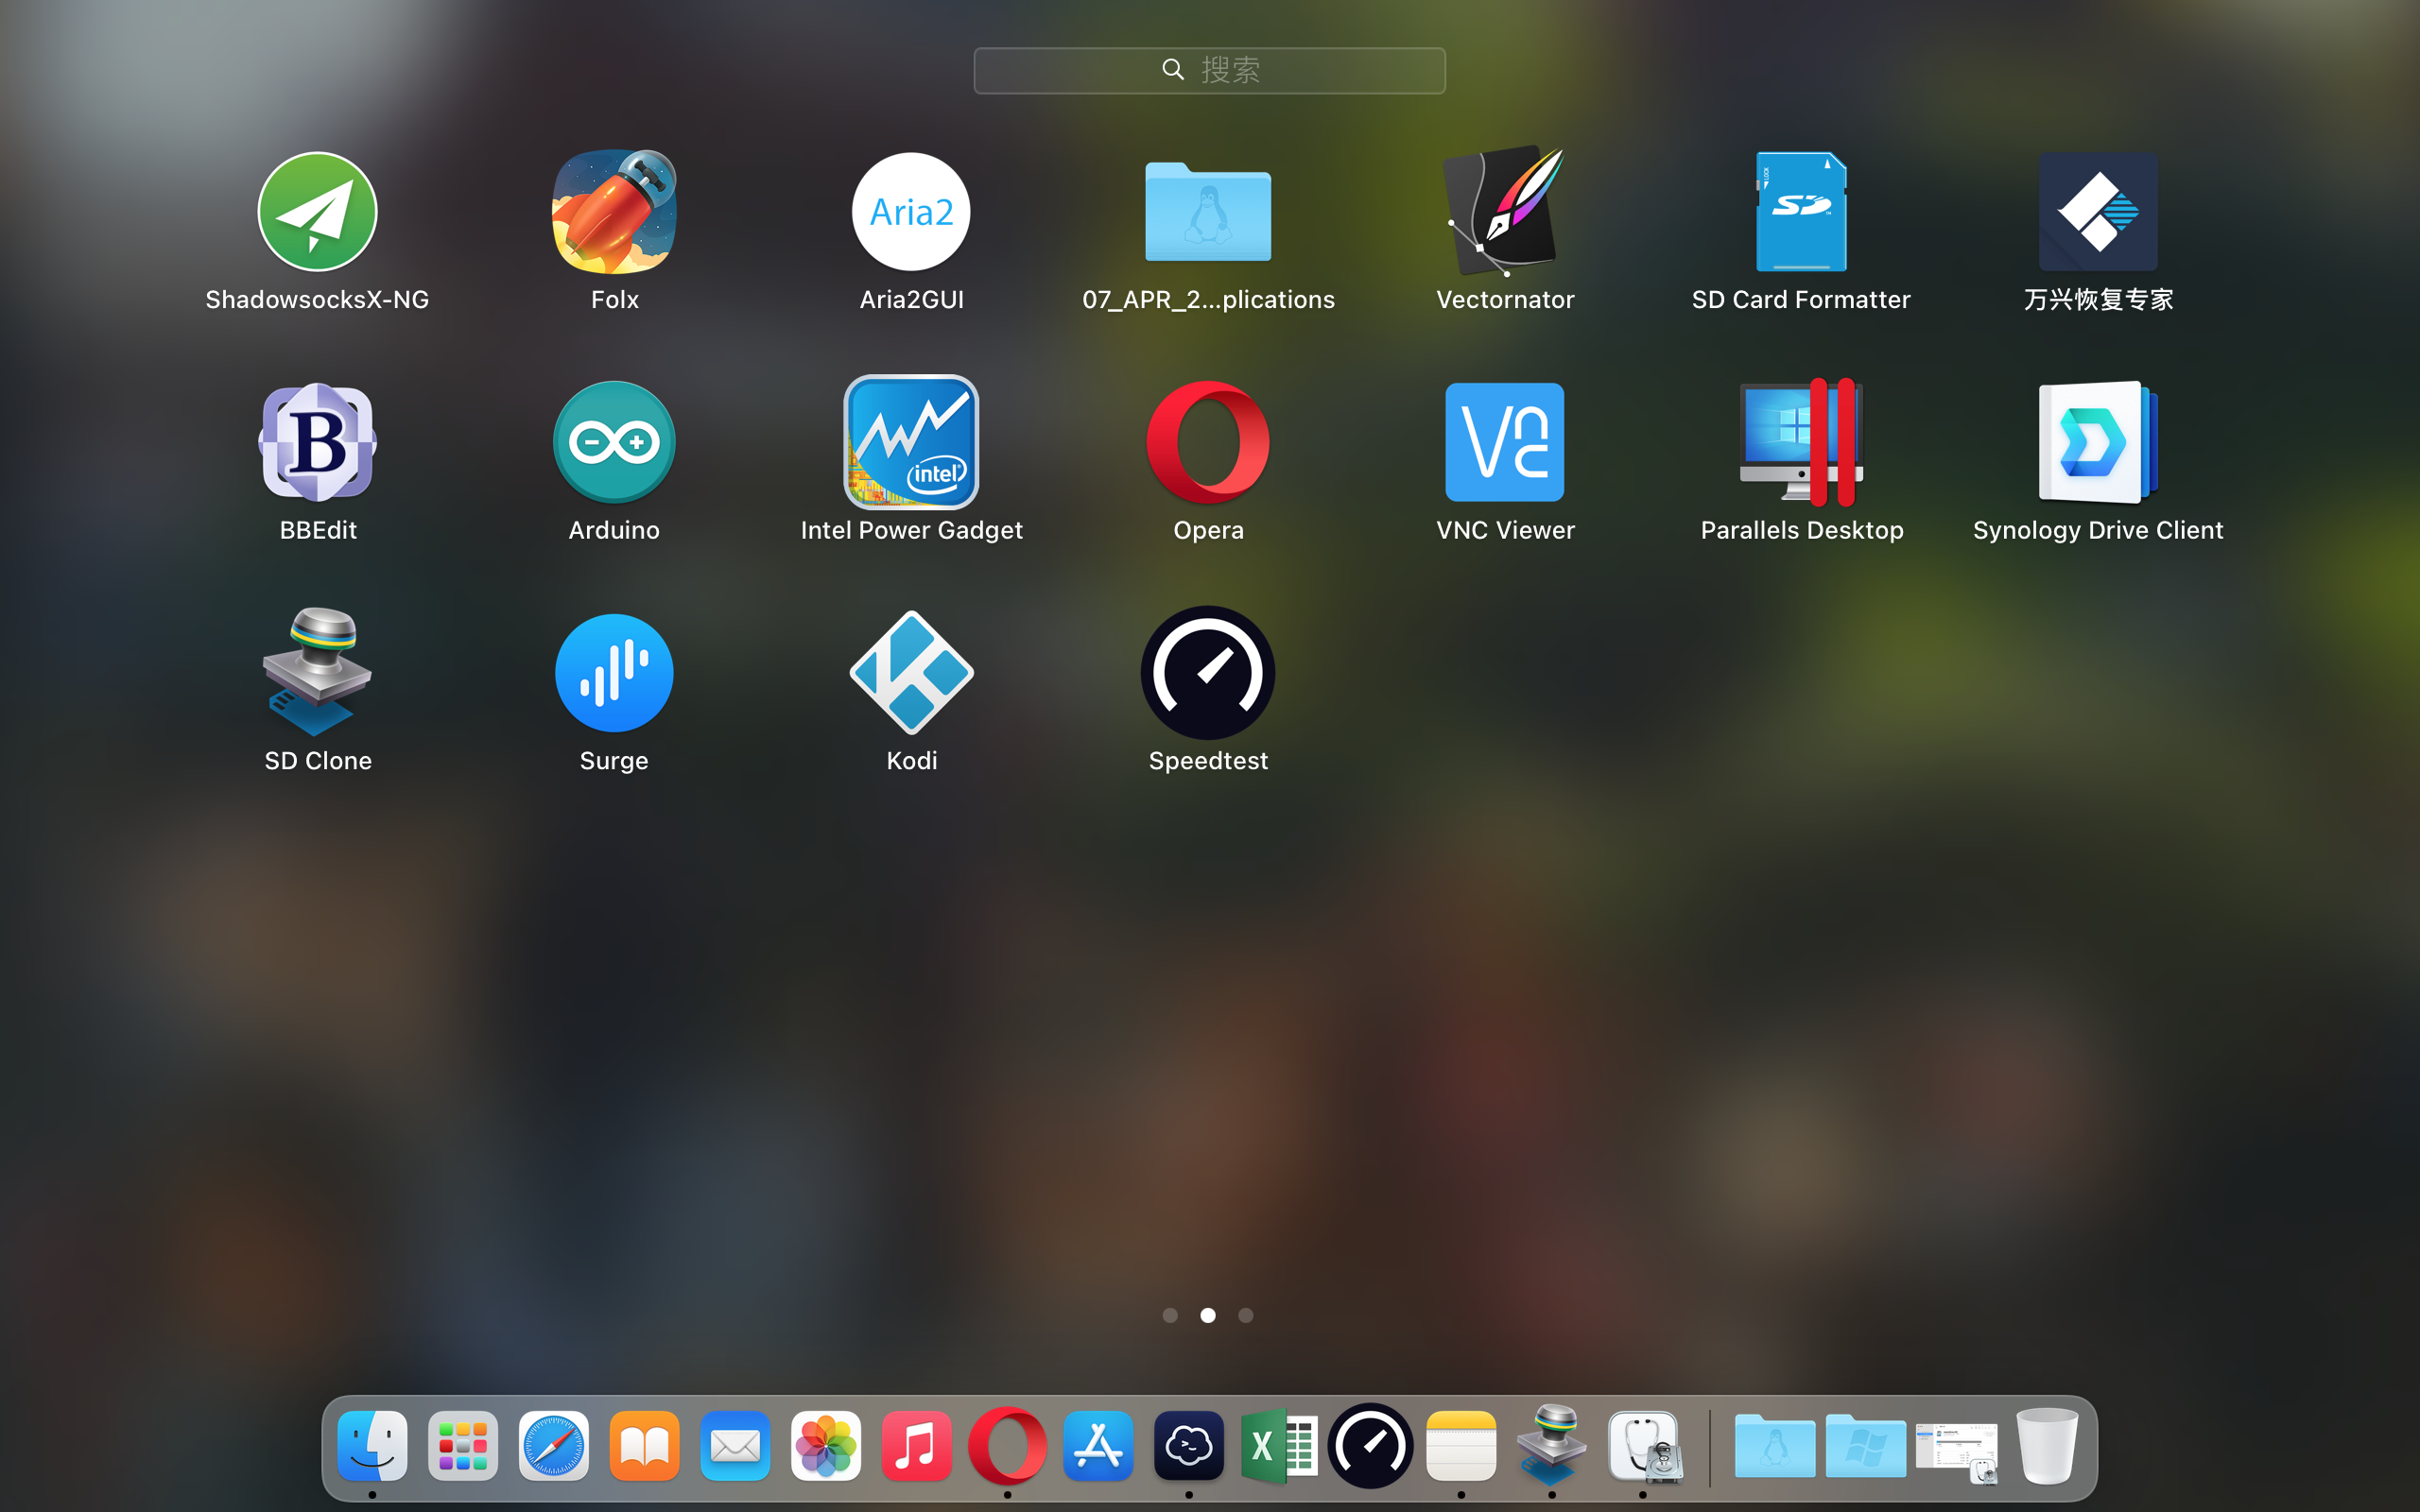Open SD Card Formatter
Viewport: 2420px width, 1512px height.
pos(1801,211)
